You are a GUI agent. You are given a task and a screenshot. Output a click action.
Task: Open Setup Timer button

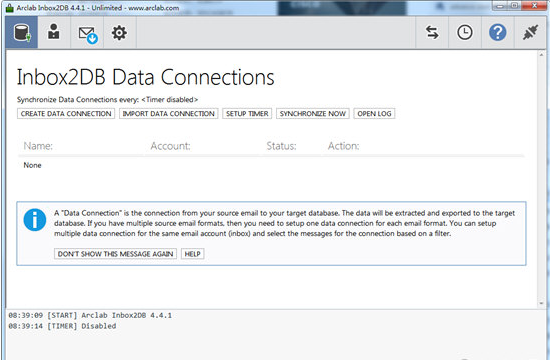coord(247,114)
